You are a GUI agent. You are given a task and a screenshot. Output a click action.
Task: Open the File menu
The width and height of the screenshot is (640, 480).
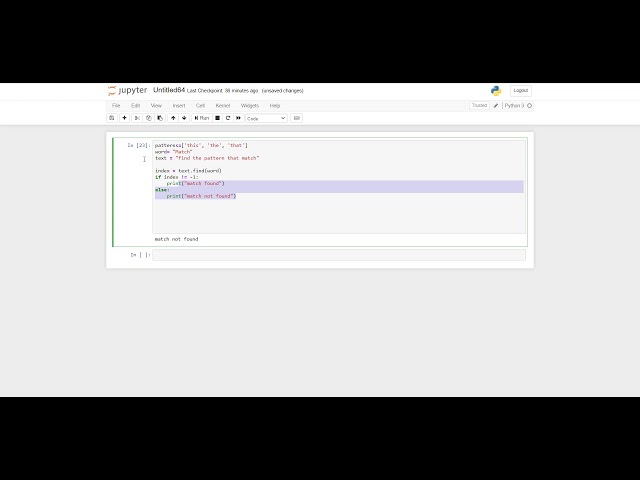[116, 106]
